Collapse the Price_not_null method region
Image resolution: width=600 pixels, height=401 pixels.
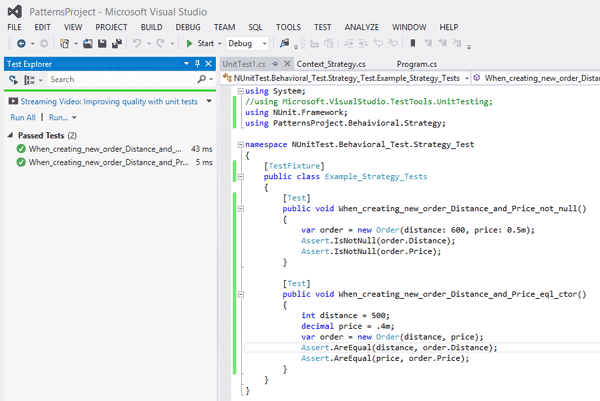pos(241,209)
